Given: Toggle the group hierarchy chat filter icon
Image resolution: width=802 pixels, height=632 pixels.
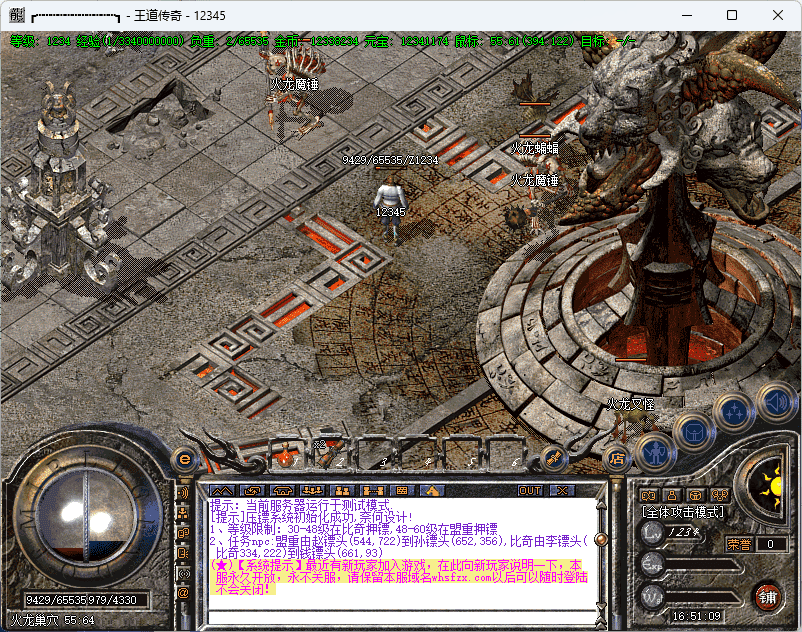Looking at the screenshot, I should [x=184, y=513].
